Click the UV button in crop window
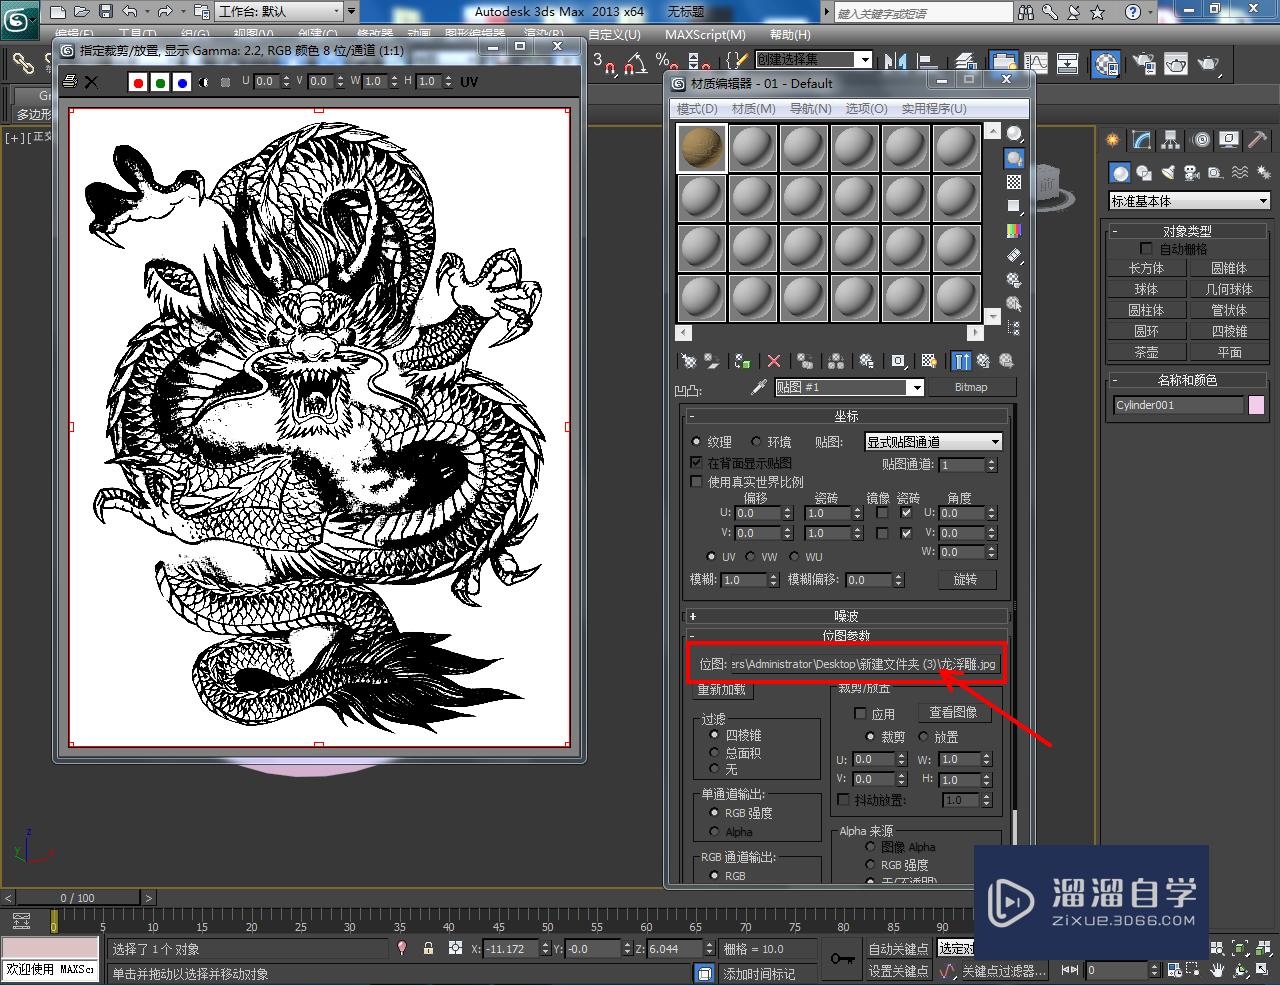 click(469, 82)
